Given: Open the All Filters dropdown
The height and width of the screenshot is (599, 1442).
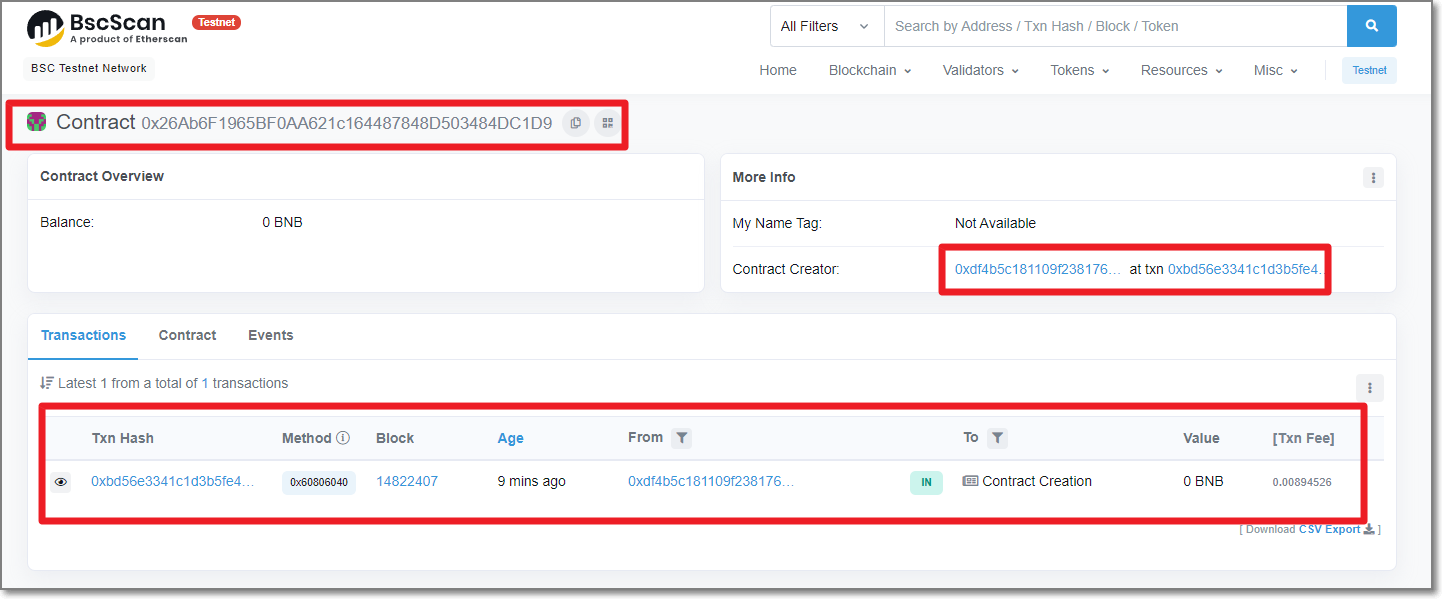Looking at the screenshot, I should tap(827, 26).
